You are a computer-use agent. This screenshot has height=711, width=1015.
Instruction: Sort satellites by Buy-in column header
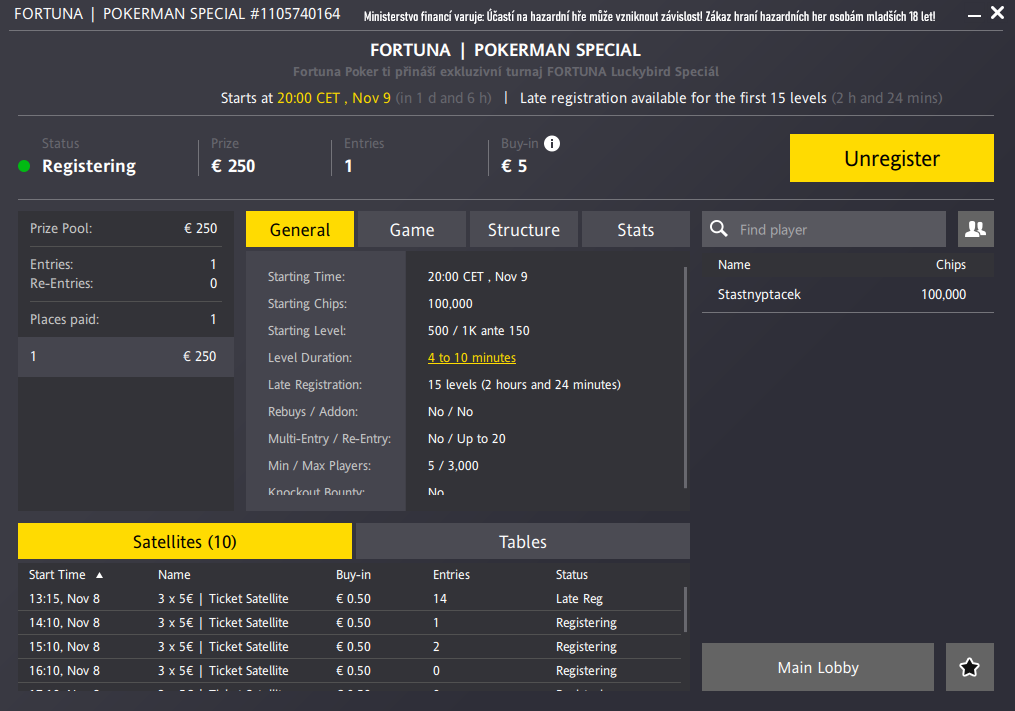coord(353,574)
